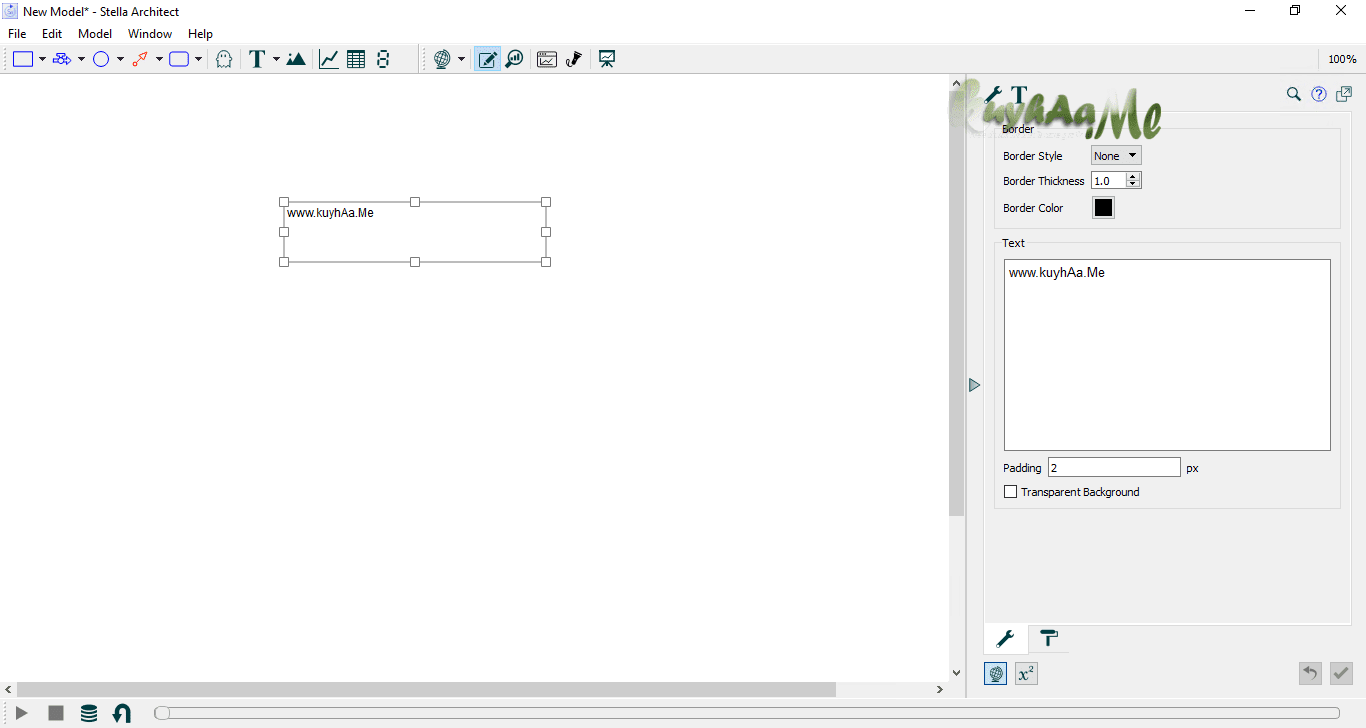Select the Graphics image tool
1366x728 pixels.
296,60
